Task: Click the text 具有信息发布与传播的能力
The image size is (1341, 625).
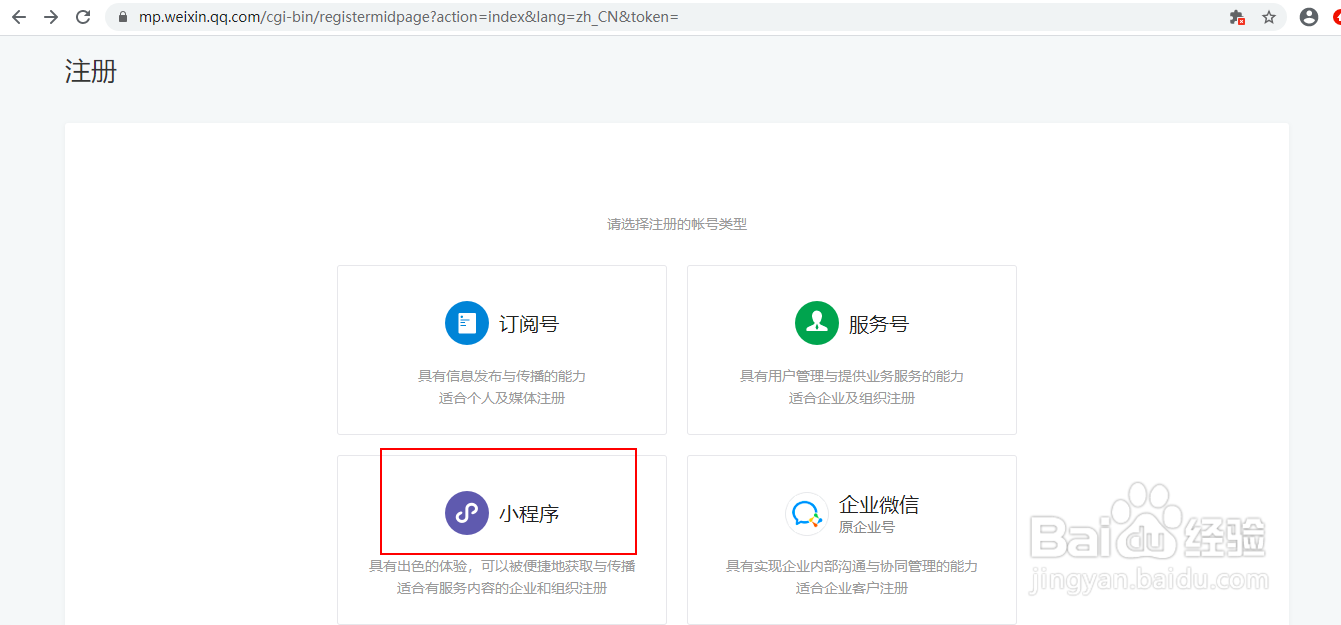Action: coord(502,377)
